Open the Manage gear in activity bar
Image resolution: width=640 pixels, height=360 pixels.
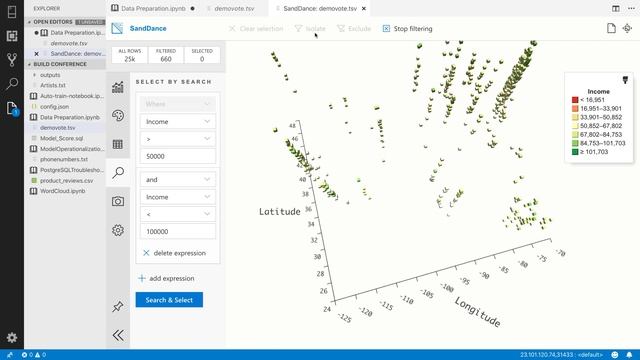(x=12, y=337)
